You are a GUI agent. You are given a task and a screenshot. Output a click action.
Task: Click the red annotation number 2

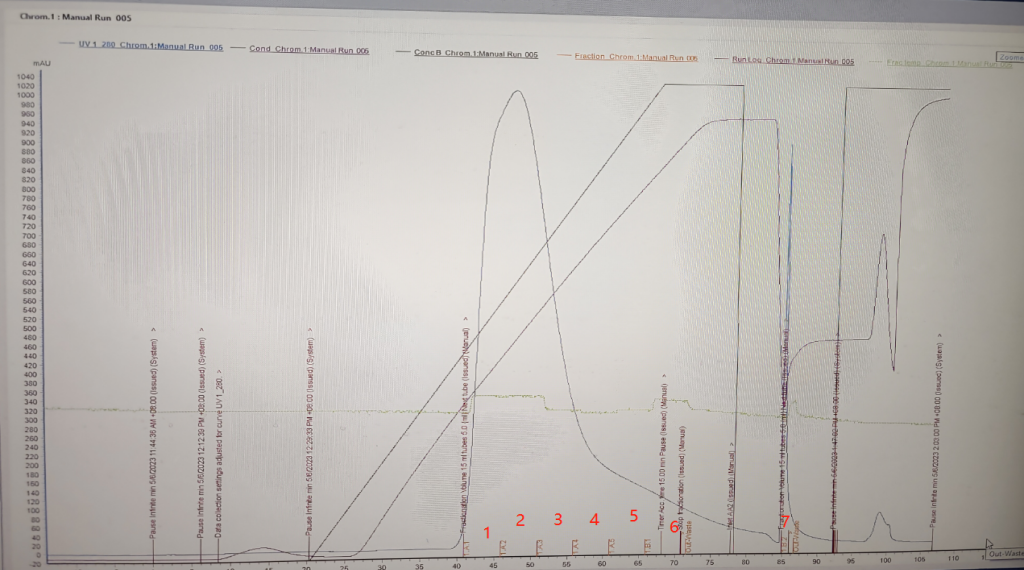point(520,519)
